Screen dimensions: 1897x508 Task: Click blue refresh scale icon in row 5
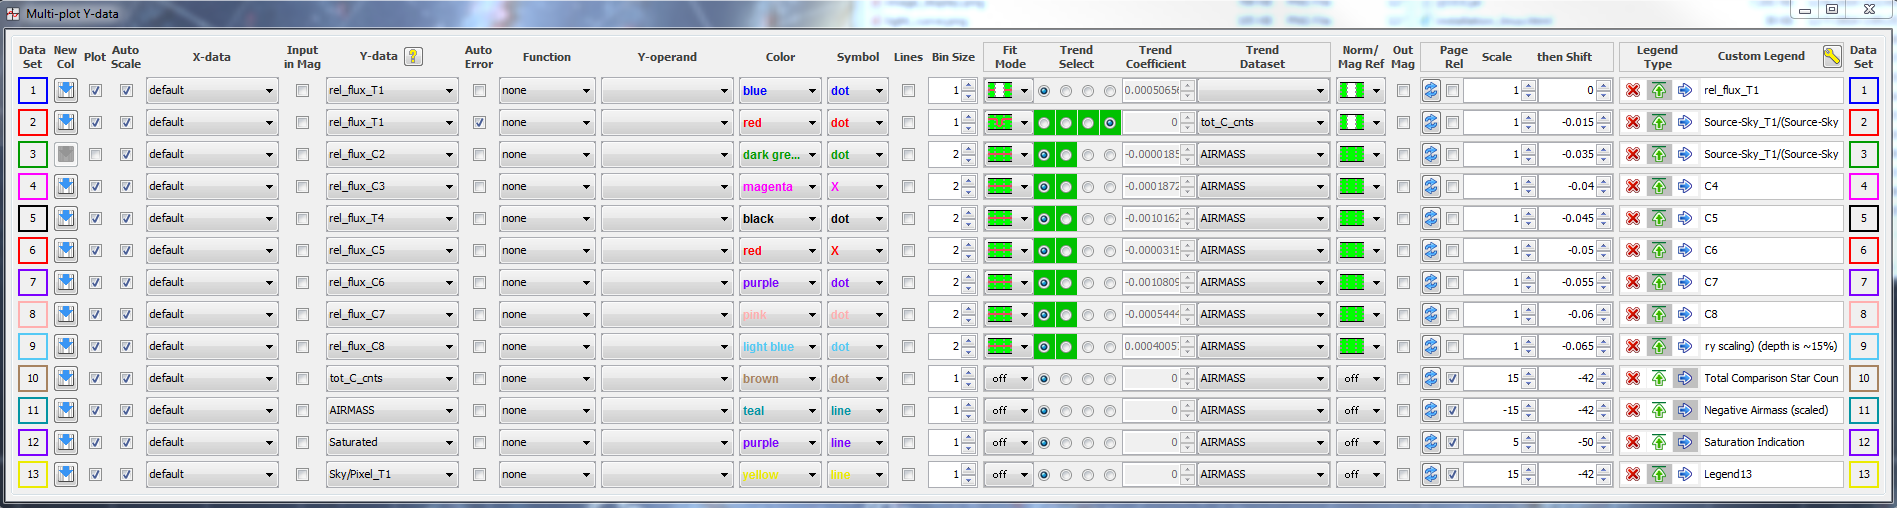coord(1431,218)
